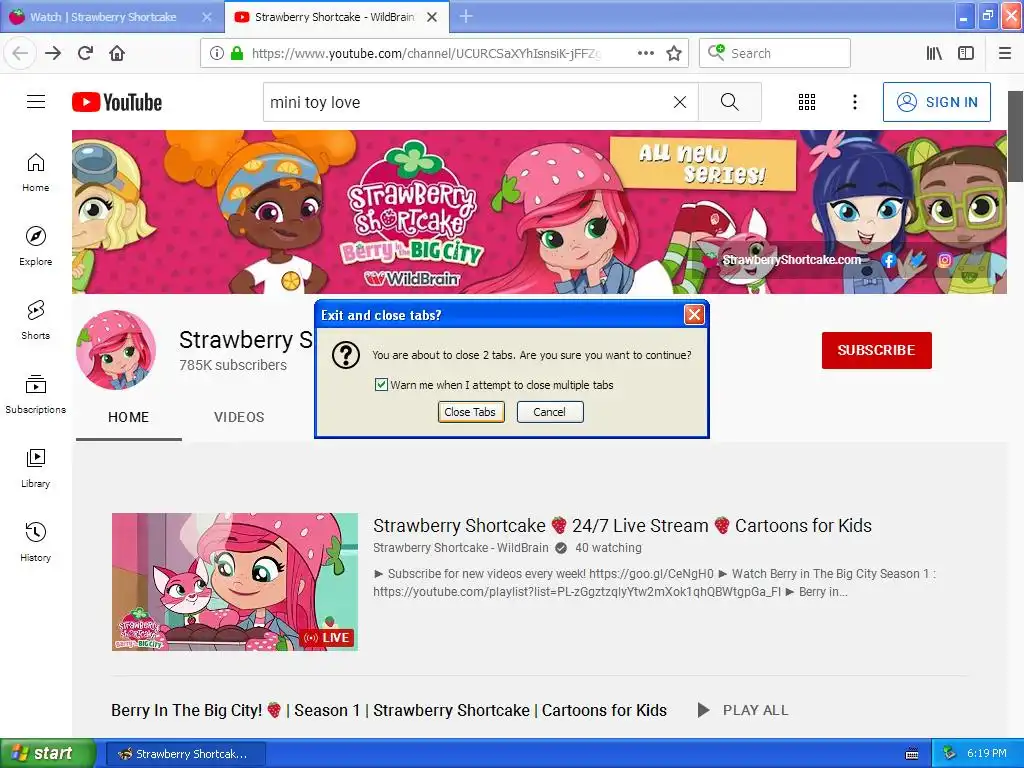The image size is (1024, 768).
Task: Uncheck warn when closing multiple tabs
Action: point(381,385)
